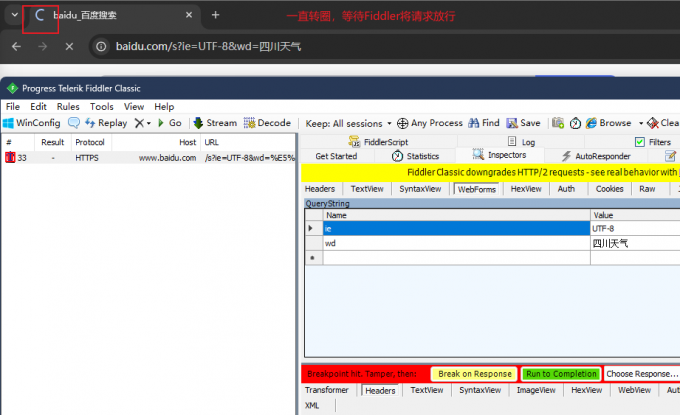Viewport: 680px width, 415px height.
Task: Select request TextView inspector tab
Action: [x=367, y=189]
